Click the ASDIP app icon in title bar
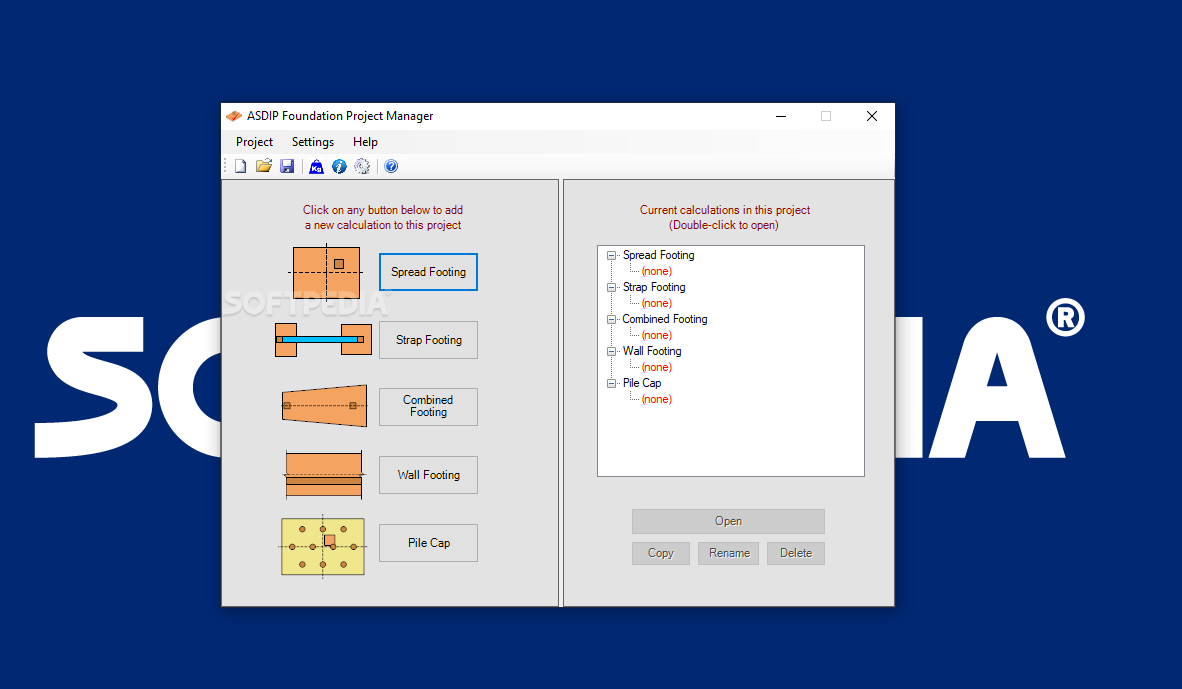 point(234,116)
